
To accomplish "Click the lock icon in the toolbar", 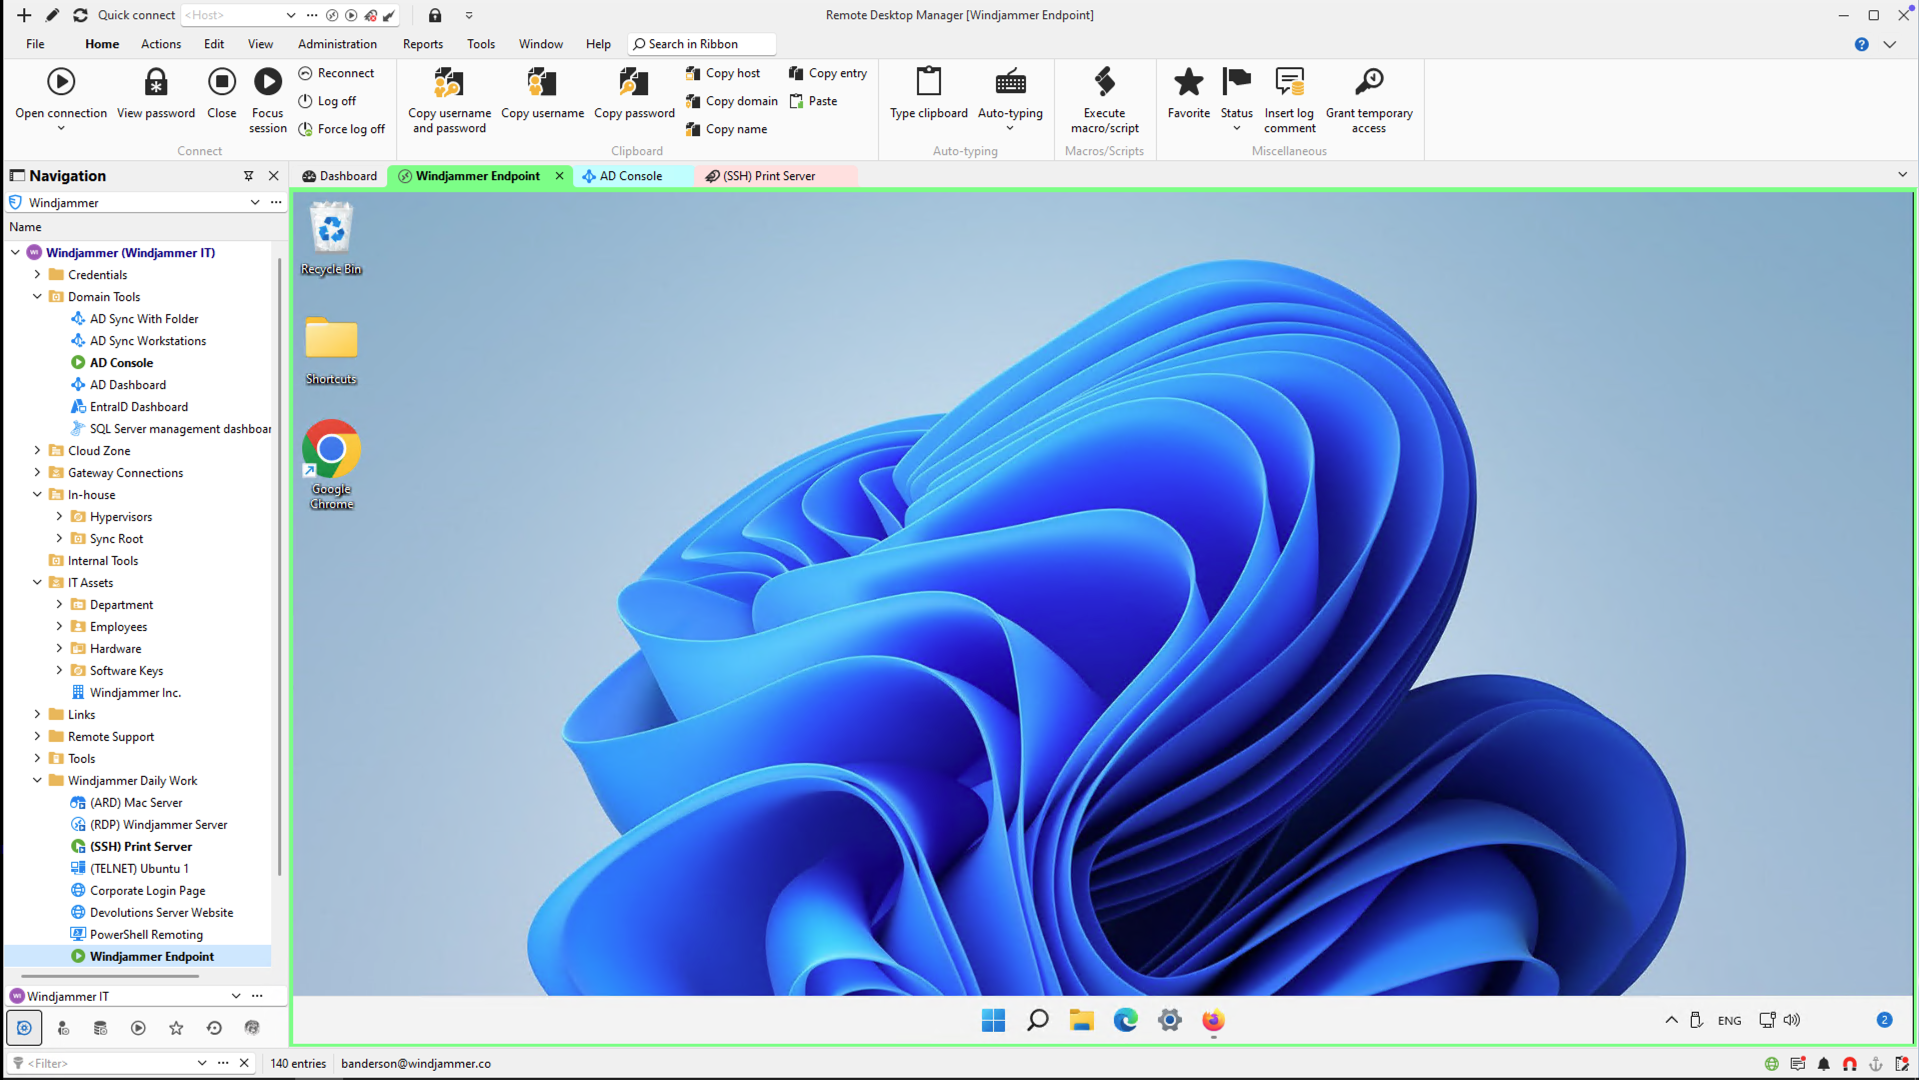I will (434, 15).
